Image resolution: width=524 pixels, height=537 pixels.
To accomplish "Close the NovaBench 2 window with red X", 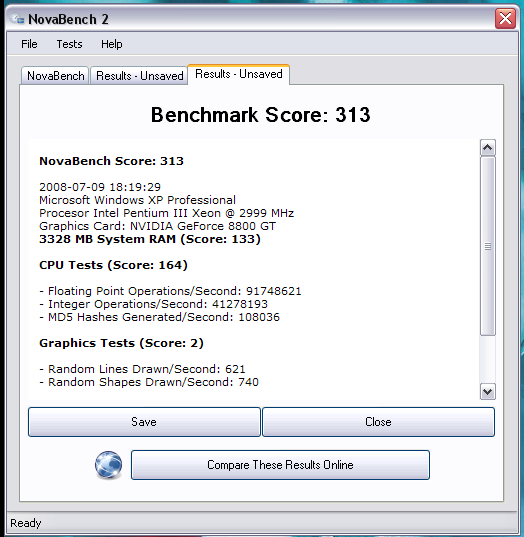I will point(505,18).
